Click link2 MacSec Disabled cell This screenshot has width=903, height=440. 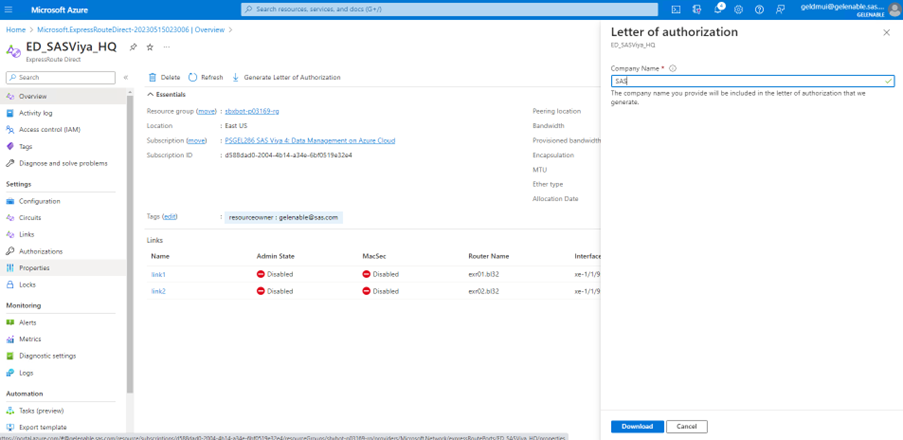[x=381, y=291]
